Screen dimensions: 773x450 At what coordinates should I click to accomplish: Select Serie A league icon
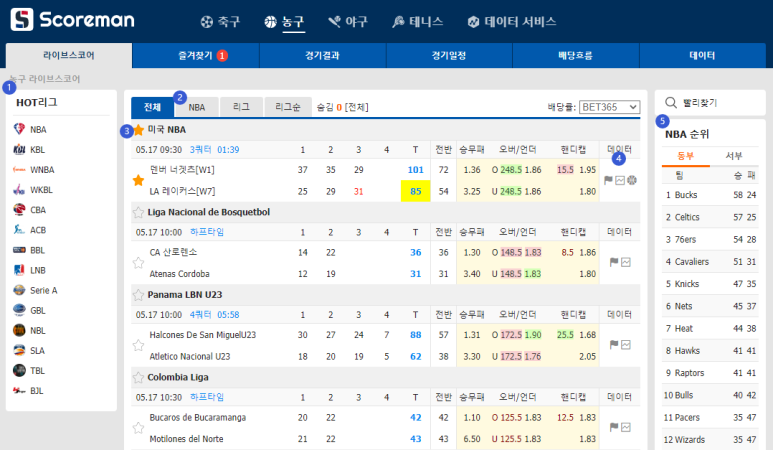point(19,290)
